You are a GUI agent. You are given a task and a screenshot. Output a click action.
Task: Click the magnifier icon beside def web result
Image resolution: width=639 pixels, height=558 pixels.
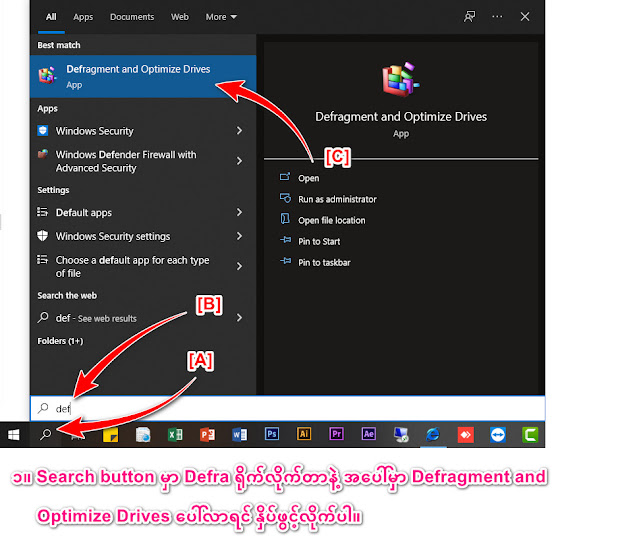click(x=43, y=318)
